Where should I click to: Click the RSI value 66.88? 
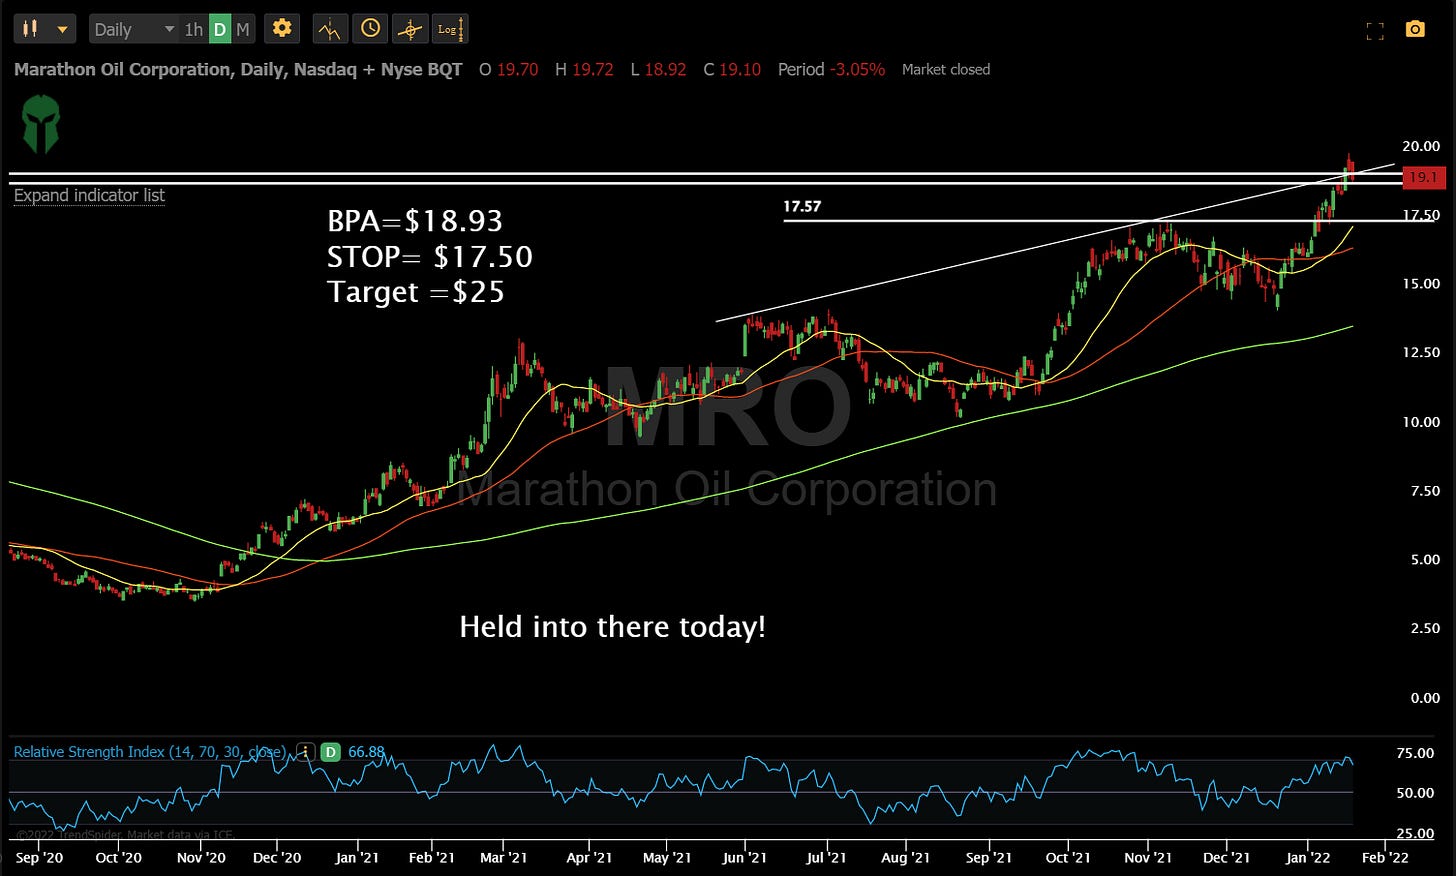tap(366, 752)
